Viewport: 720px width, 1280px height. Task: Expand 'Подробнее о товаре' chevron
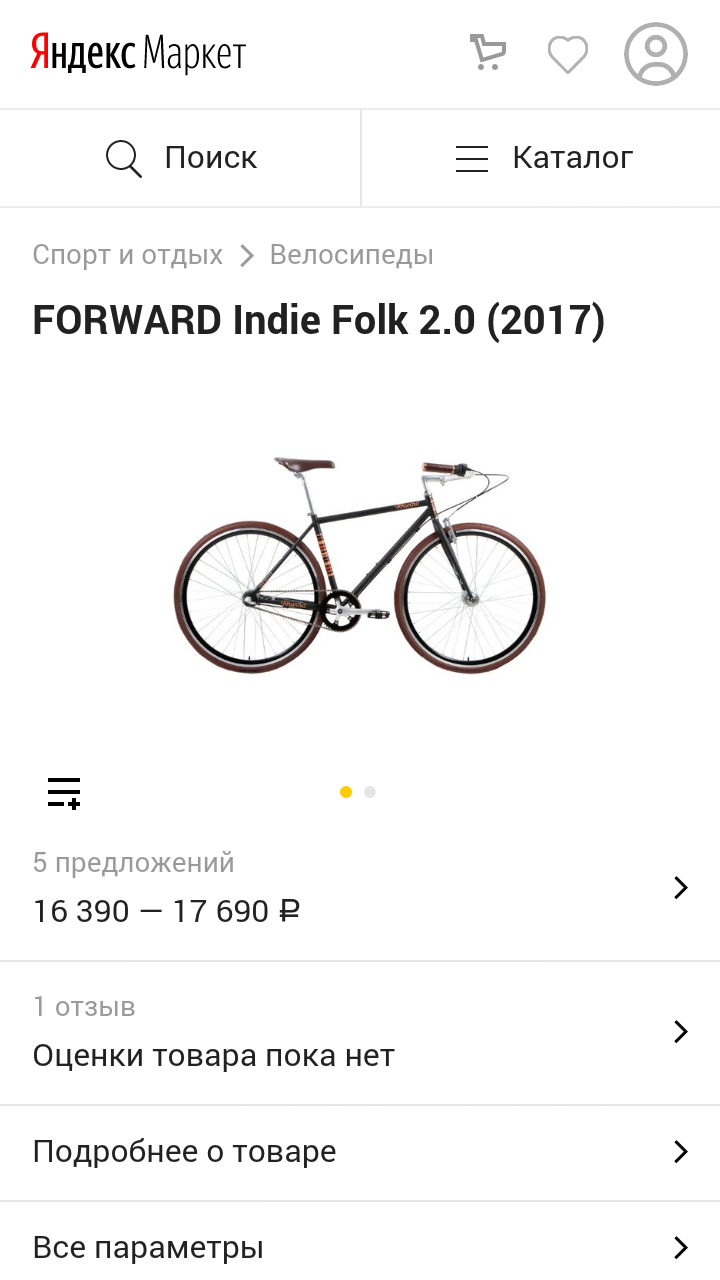tap(681, 1152)
